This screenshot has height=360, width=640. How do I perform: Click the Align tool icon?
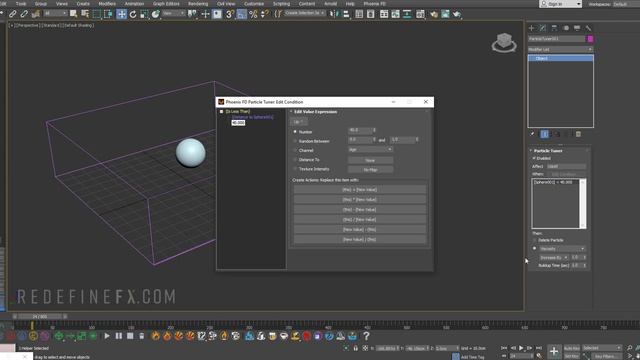tap(346, 14)
